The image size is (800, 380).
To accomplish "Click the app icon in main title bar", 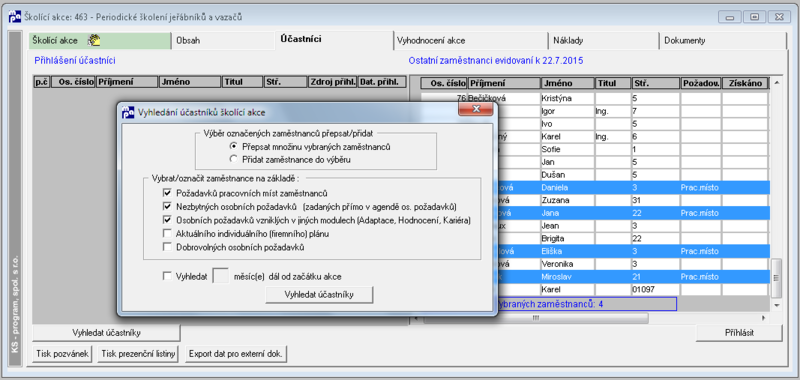I will (15, 17).
